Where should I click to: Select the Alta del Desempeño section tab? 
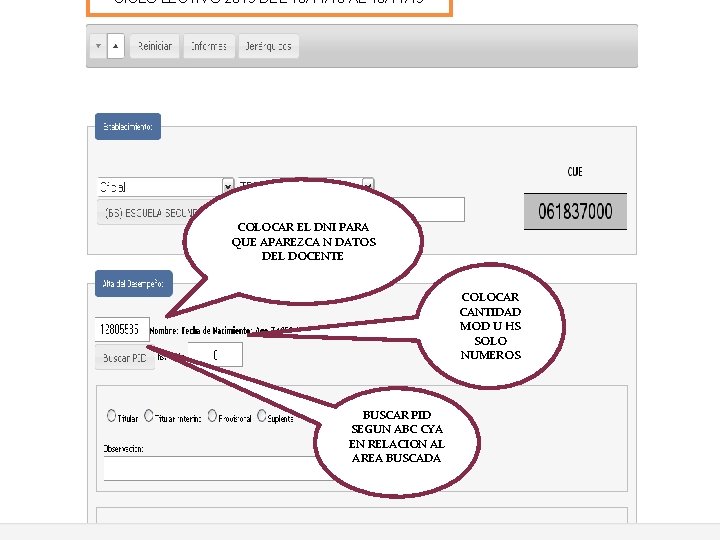pyautogui.click(x=134, y=283)
